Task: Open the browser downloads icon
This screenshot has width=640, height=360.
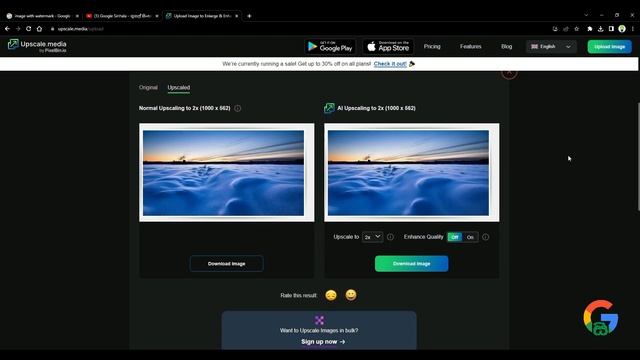Action: click(x=600, y=29)
